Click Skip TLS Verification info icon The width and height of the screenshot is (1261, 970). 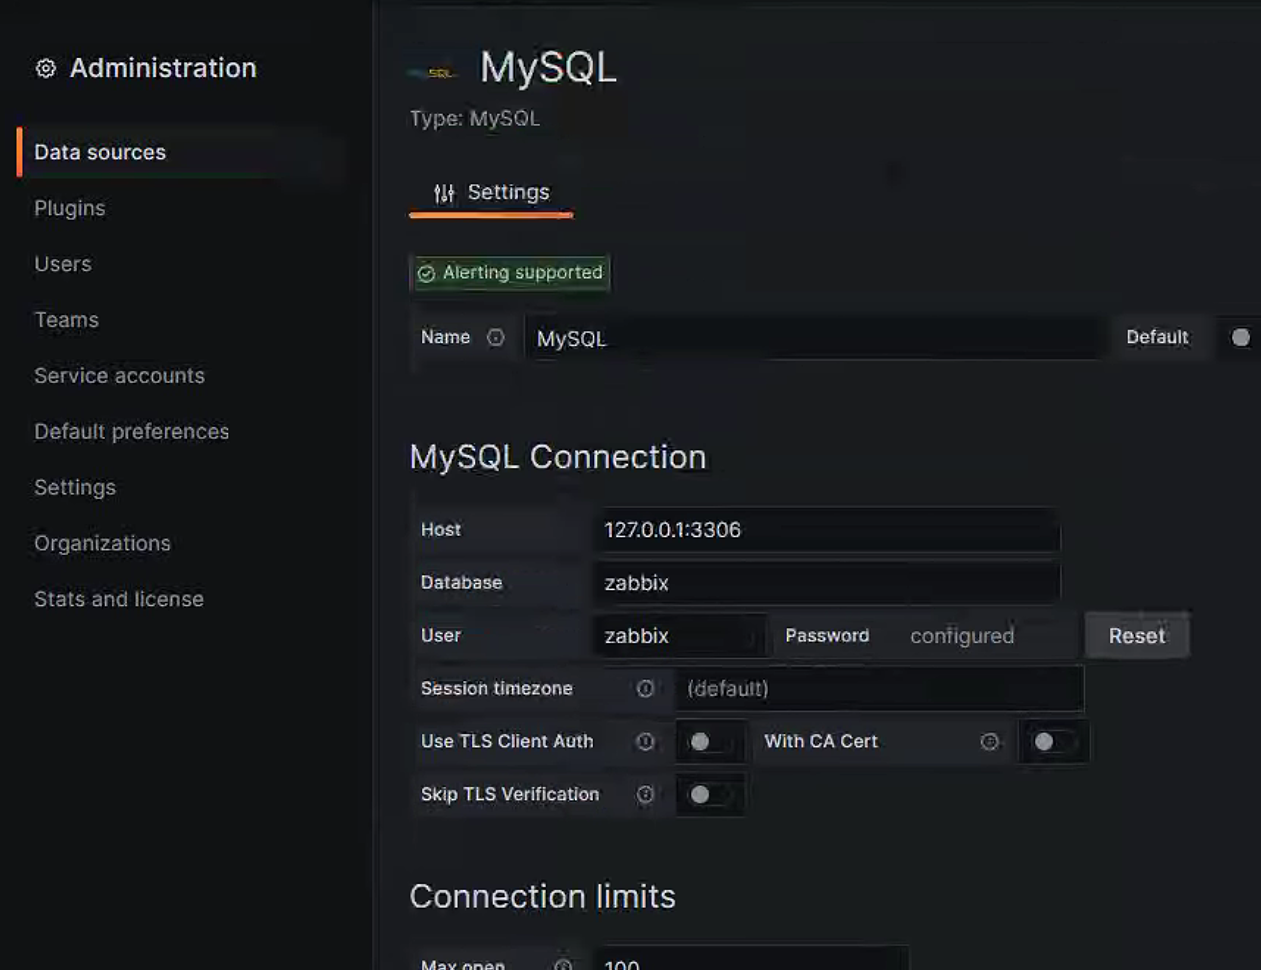click(x=645, y=795)
